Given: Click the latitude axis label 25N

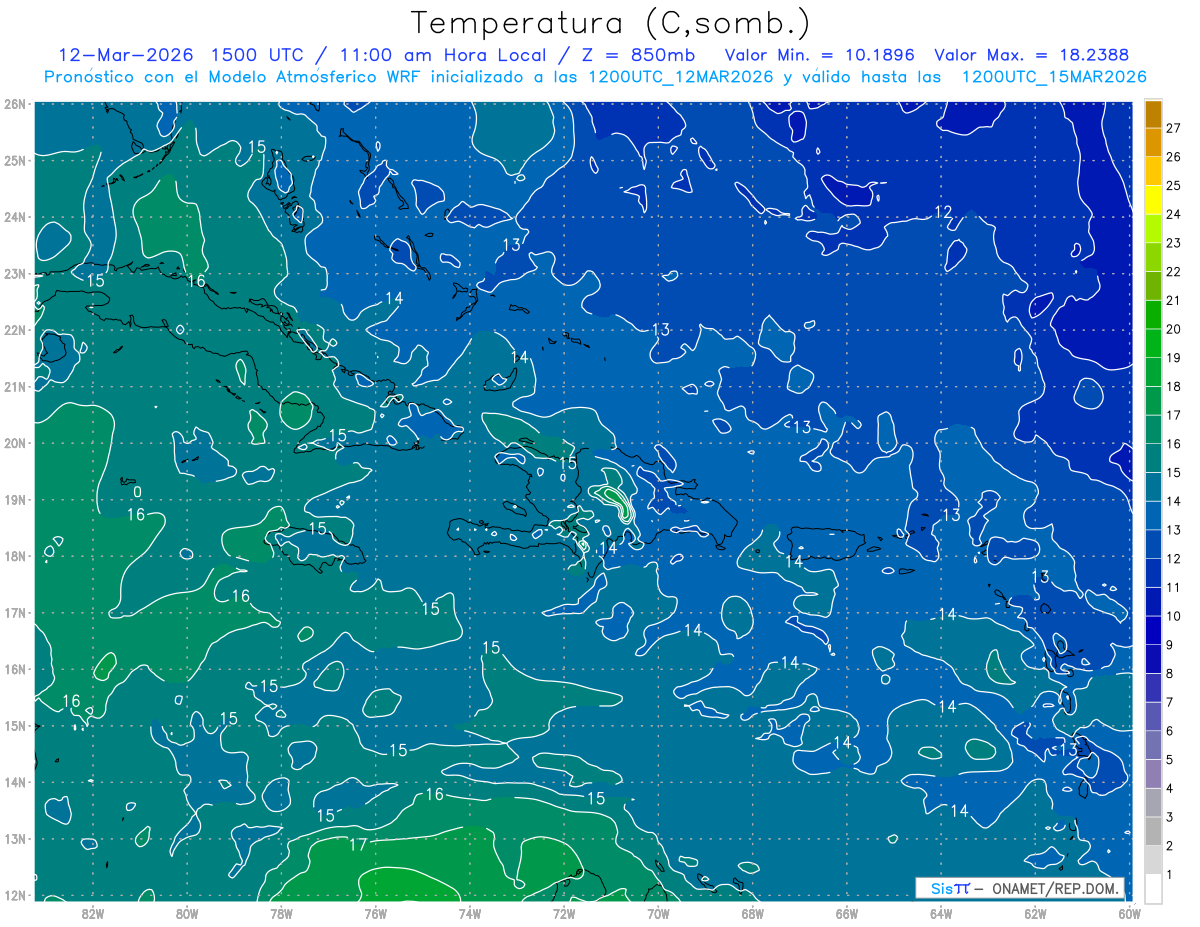Looking at the screenshot, I should tap(14, 160).
